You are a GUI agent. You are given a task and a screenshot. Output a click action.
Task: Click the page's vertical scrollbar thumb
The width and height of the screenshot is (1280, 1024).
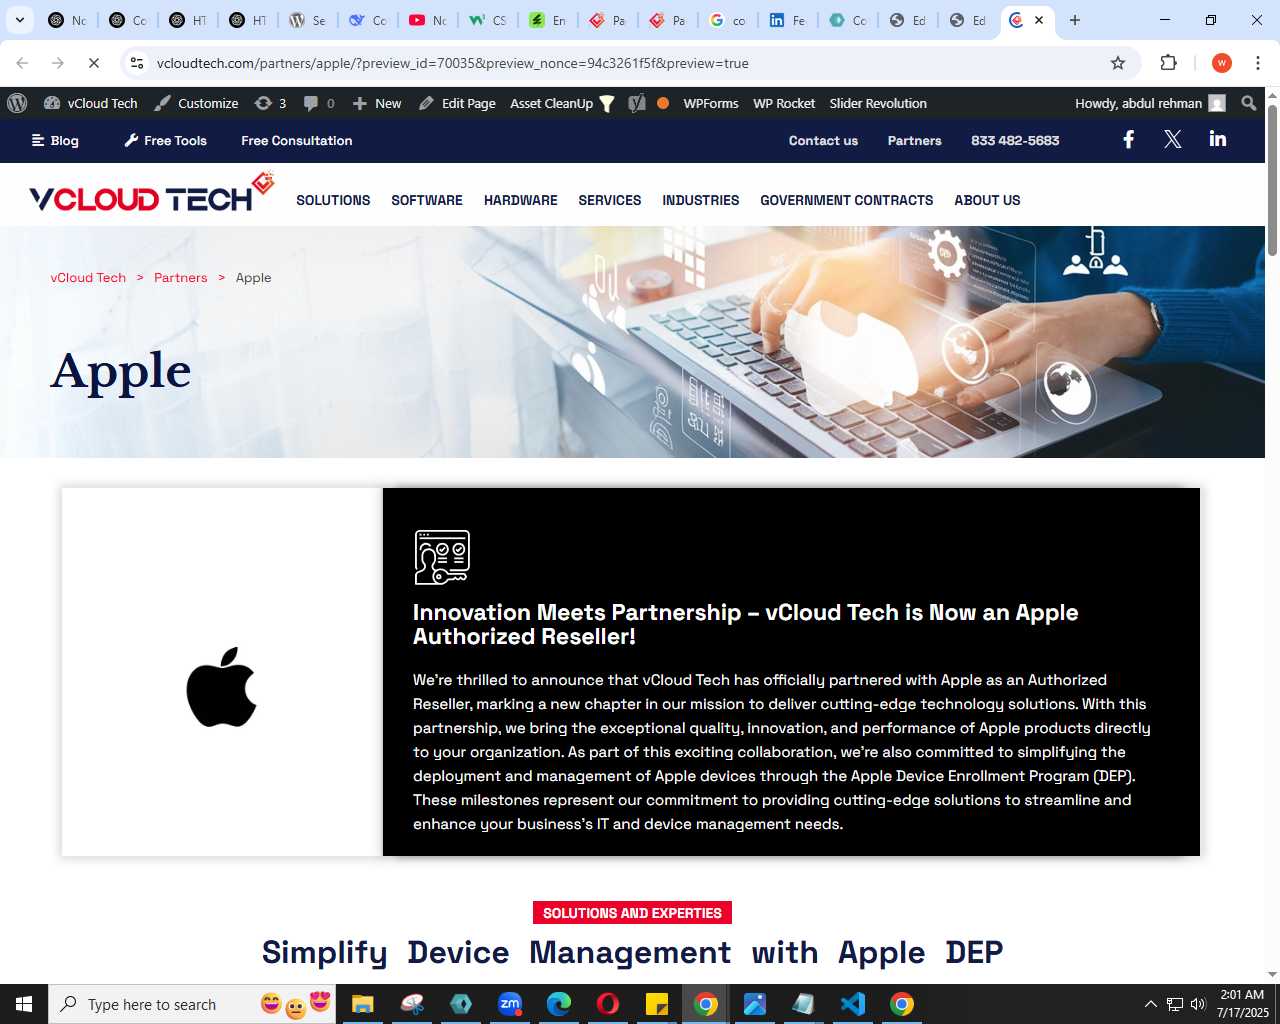pos(1272,178)
